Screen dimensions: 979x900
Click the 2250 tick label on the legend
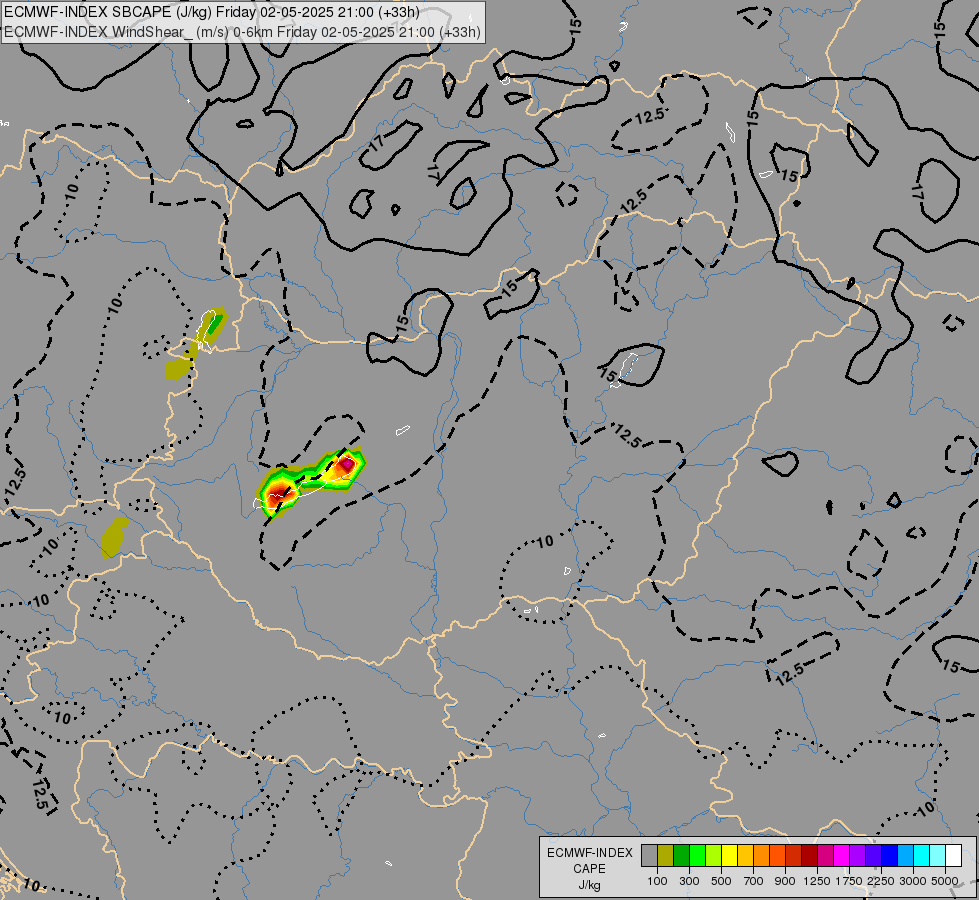881,881
